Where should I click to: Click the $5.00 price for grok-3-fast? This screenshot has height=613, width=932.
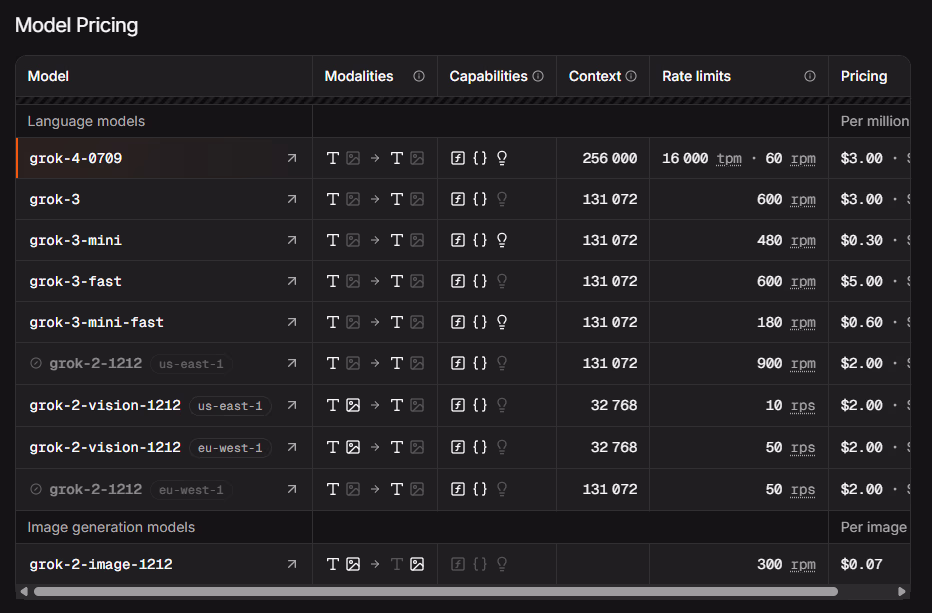click(862, 281)
